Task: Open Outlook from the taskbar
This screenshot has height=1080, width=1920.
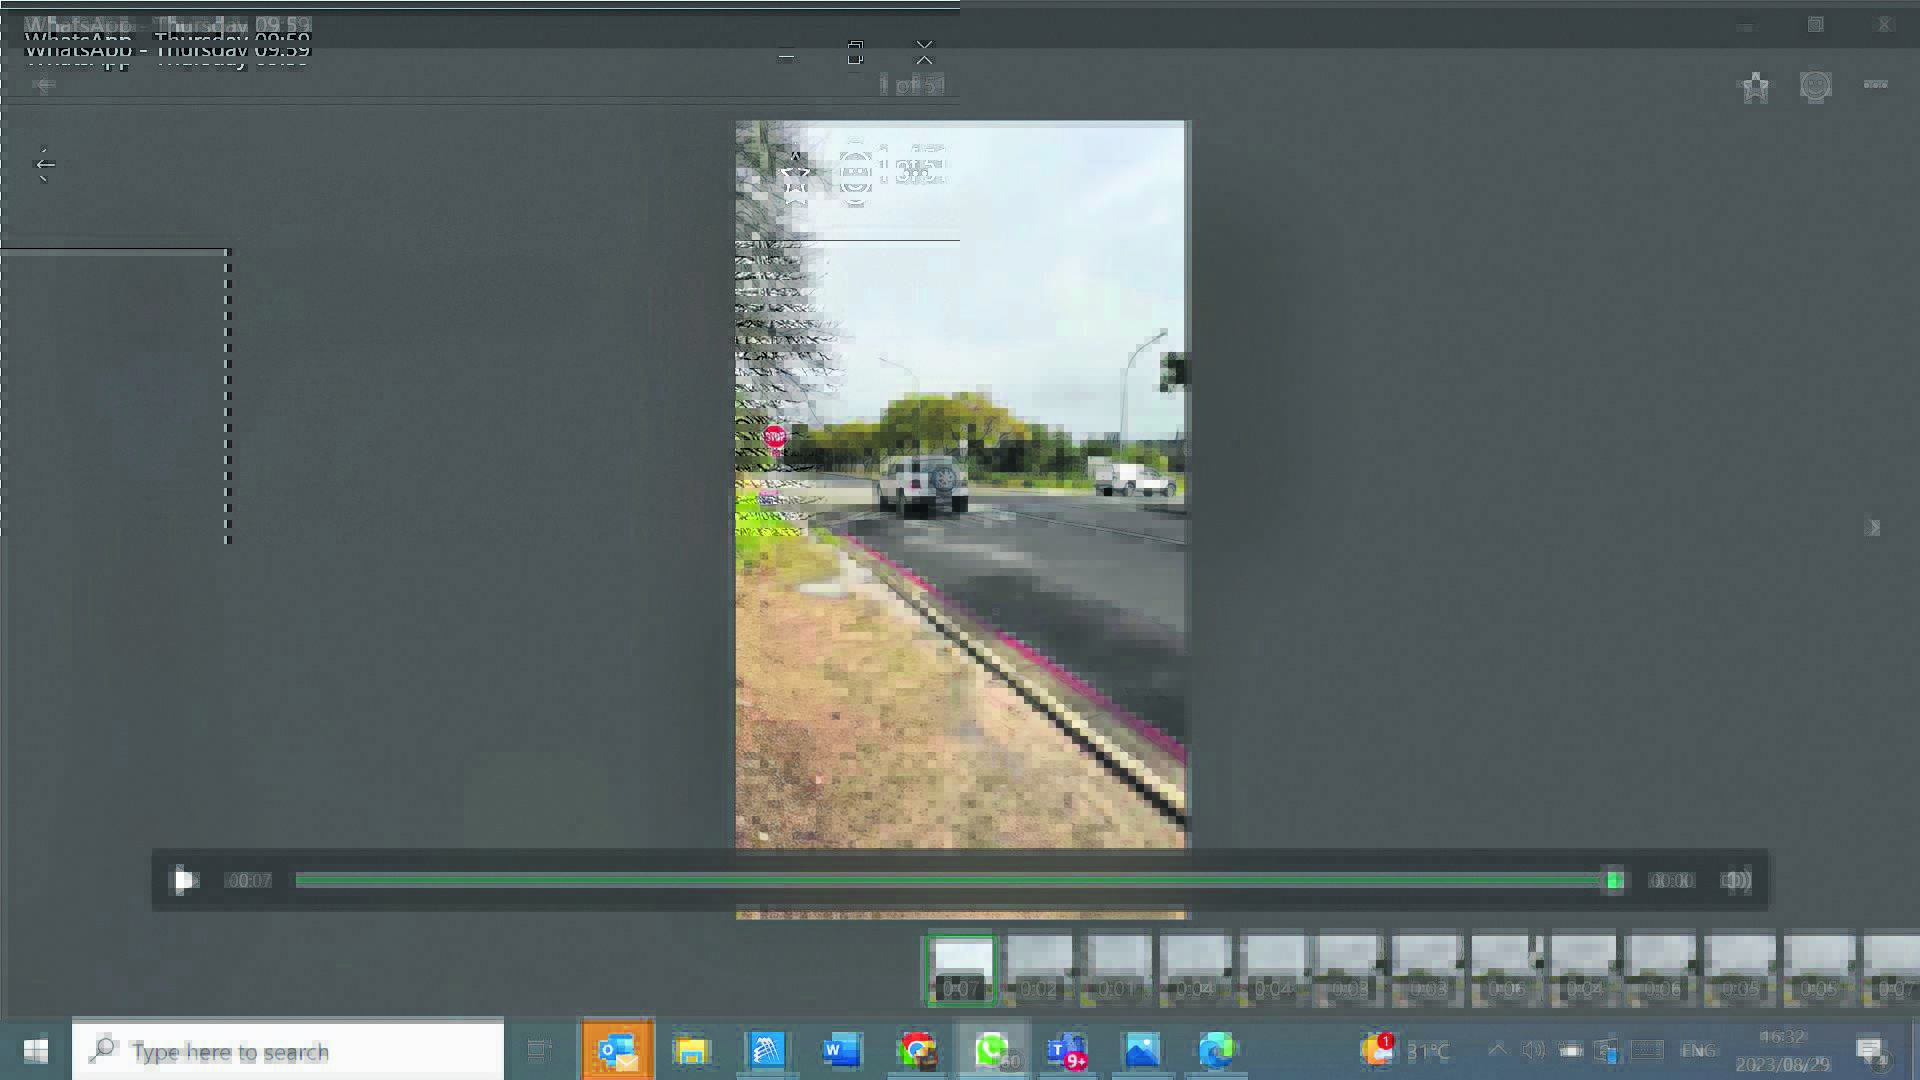Action: pos(617,1050)
